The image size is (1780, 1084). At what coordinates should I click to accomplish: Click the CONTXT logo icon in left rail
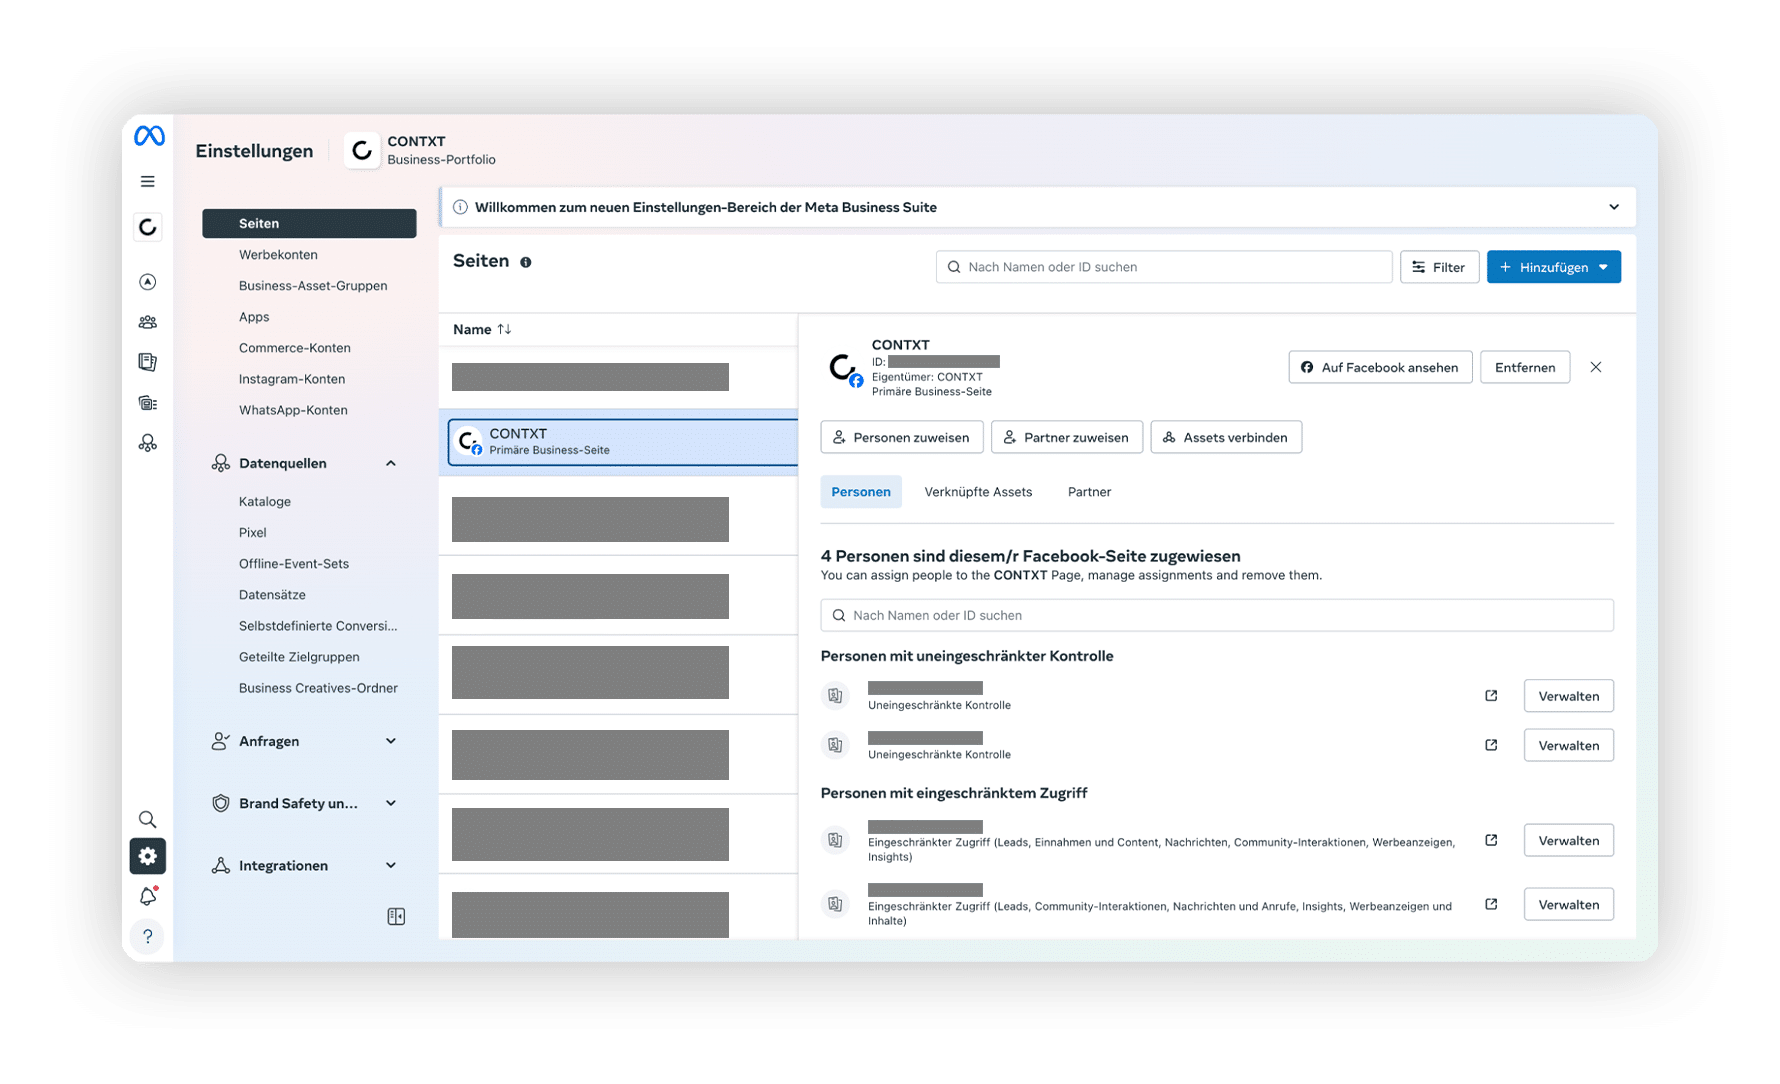[x=148, y=227]
